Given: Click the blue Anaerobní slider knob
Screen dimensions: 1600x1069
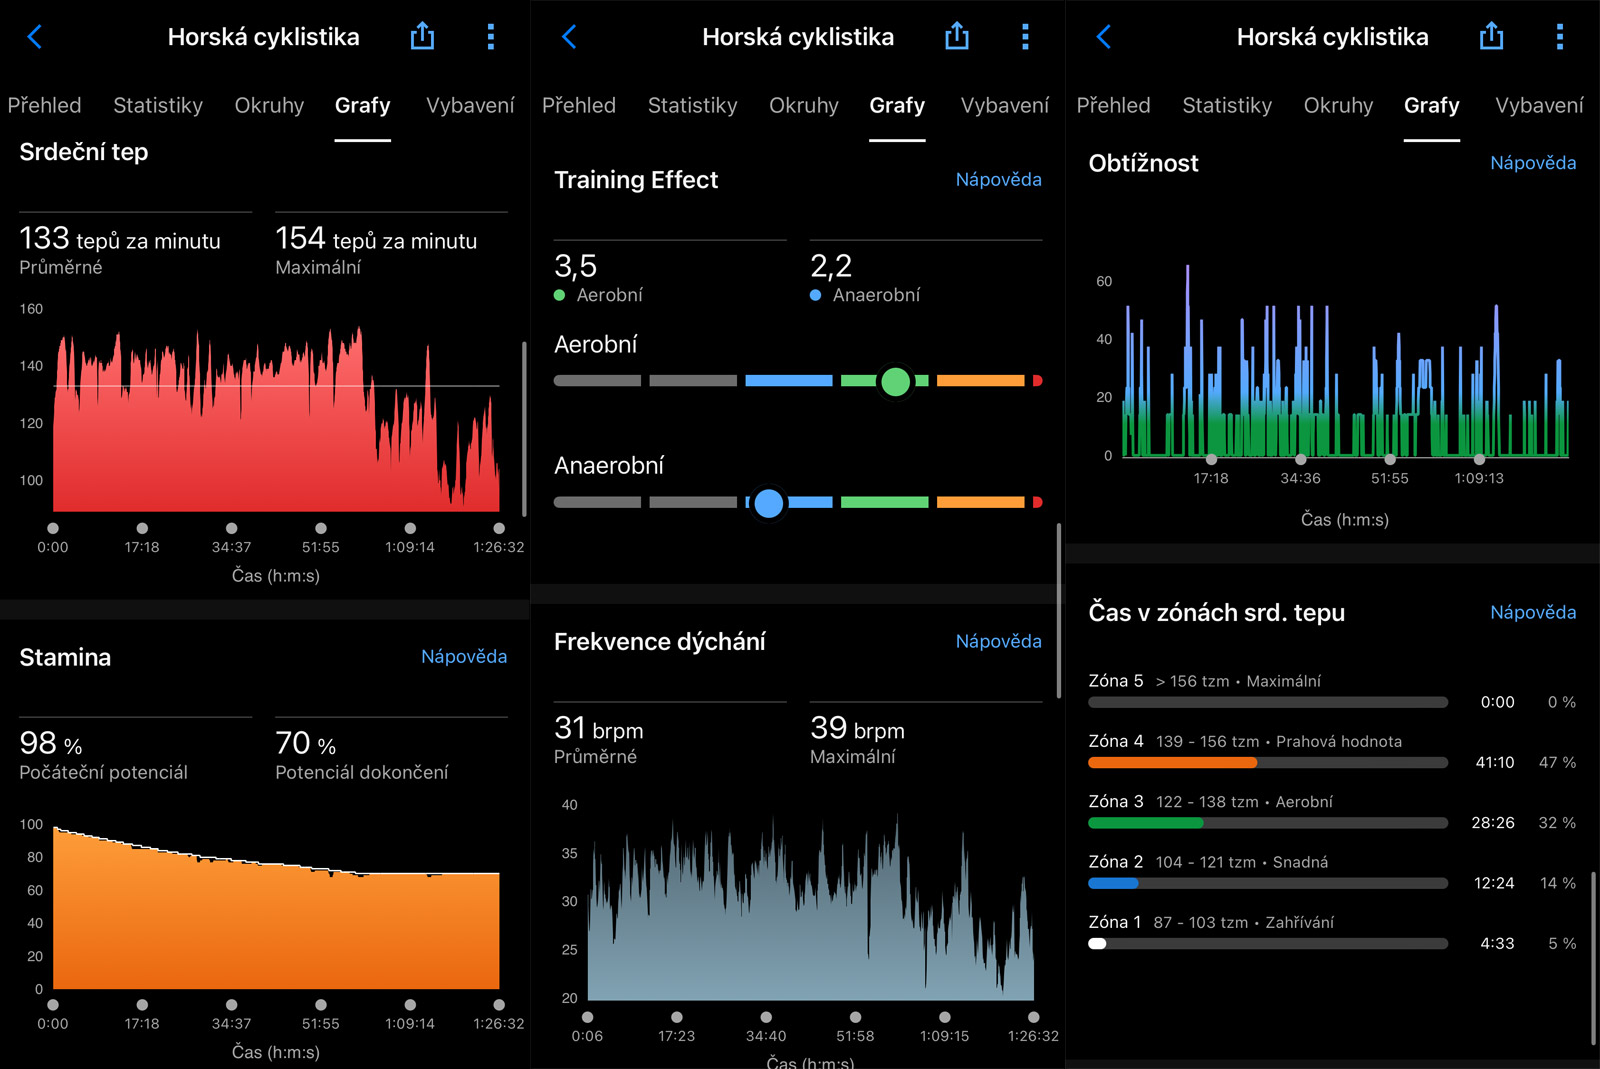Looking at the screenshot, I should click(768, 502).
